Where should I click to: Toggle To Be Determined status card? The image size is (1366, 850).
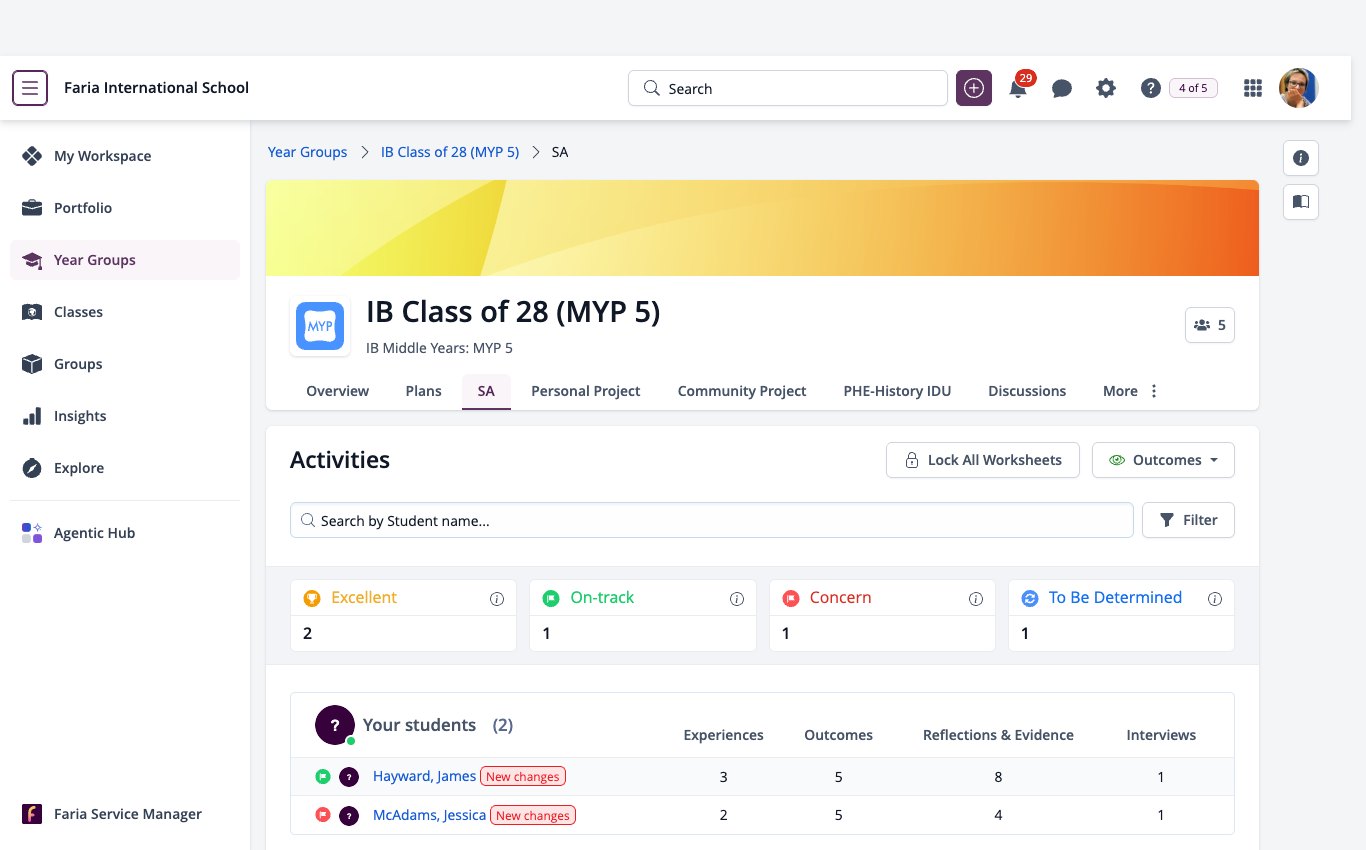1121,616
